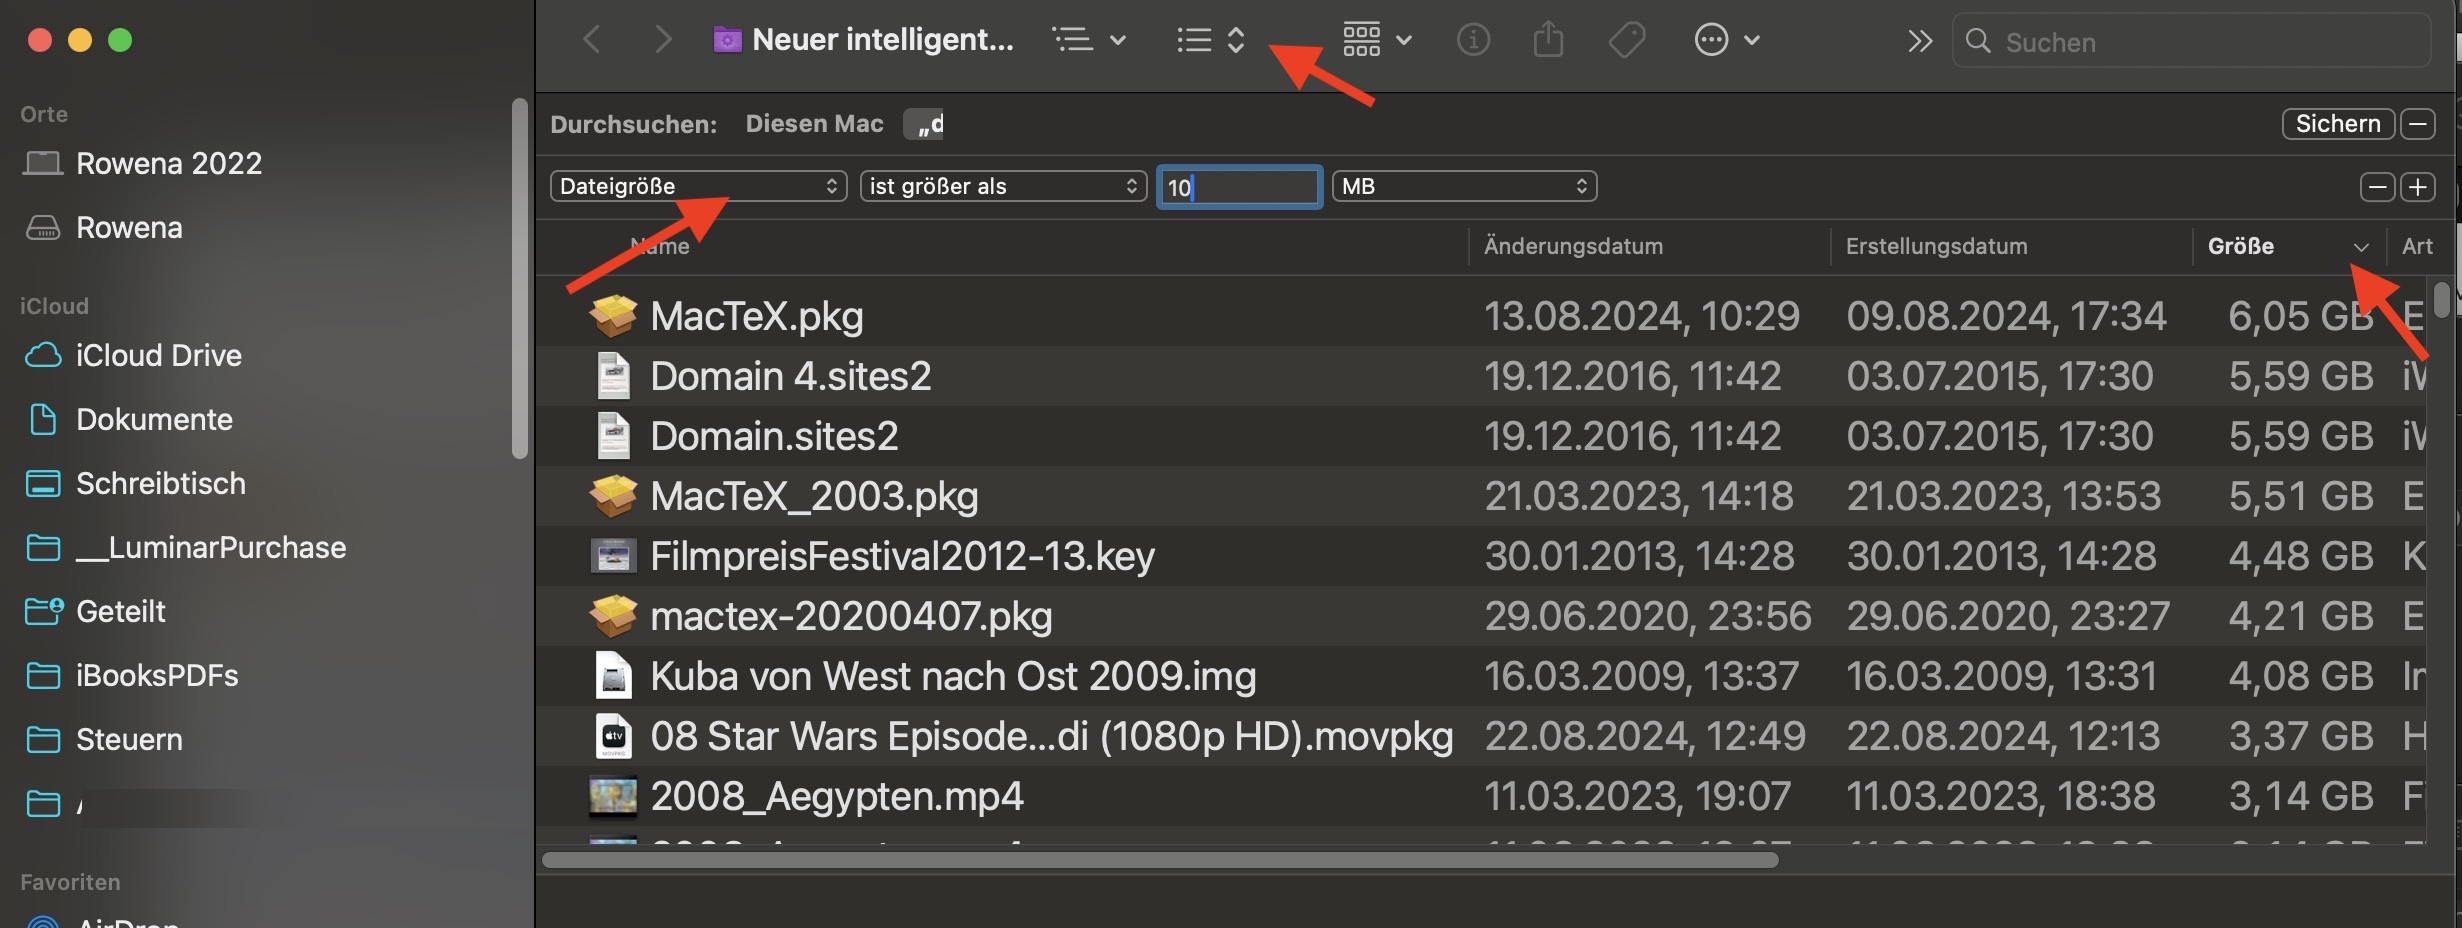The height and width of the screenshot is (928, 2462).
Task: Open the 'ist größer als' dropdown
Action: point(1002,187)
